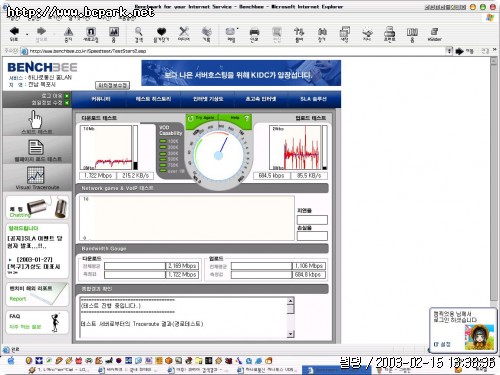Click the KIDC server hosting banner

[x=241, y=73]
